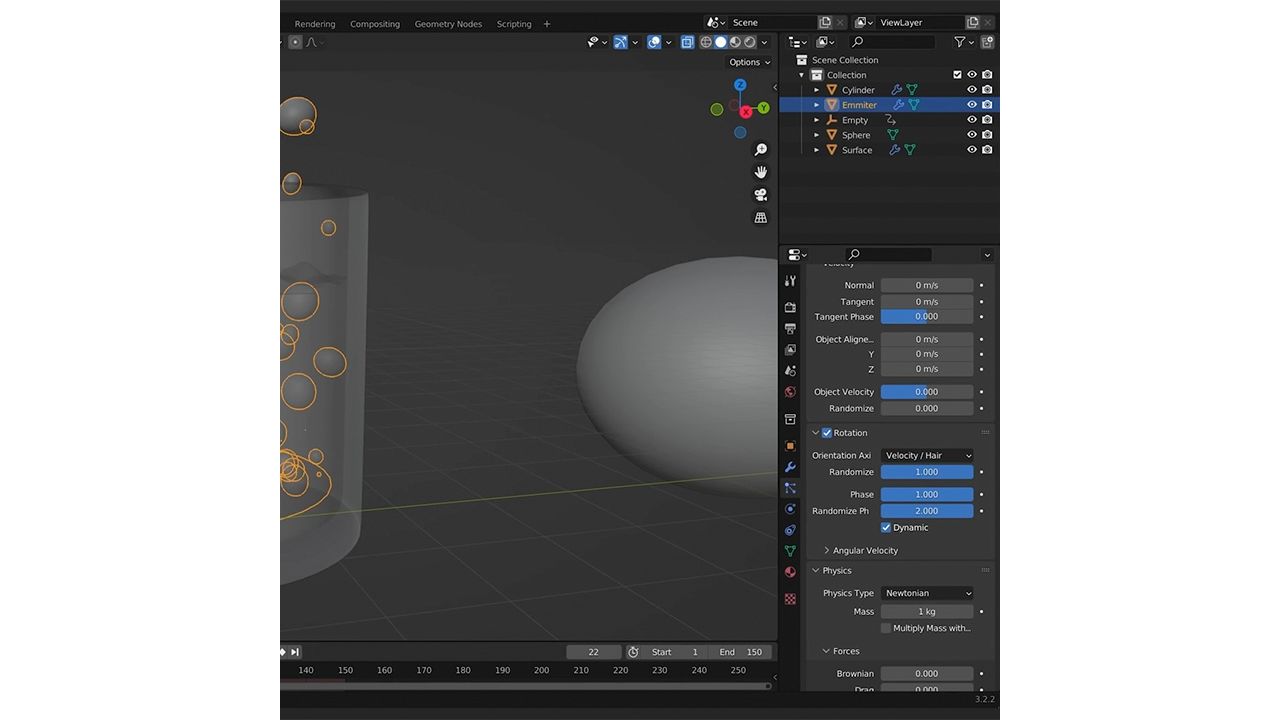
Task: Expand the Cylinder tree item
Action: pyautogui.click(x=816, y=90)
